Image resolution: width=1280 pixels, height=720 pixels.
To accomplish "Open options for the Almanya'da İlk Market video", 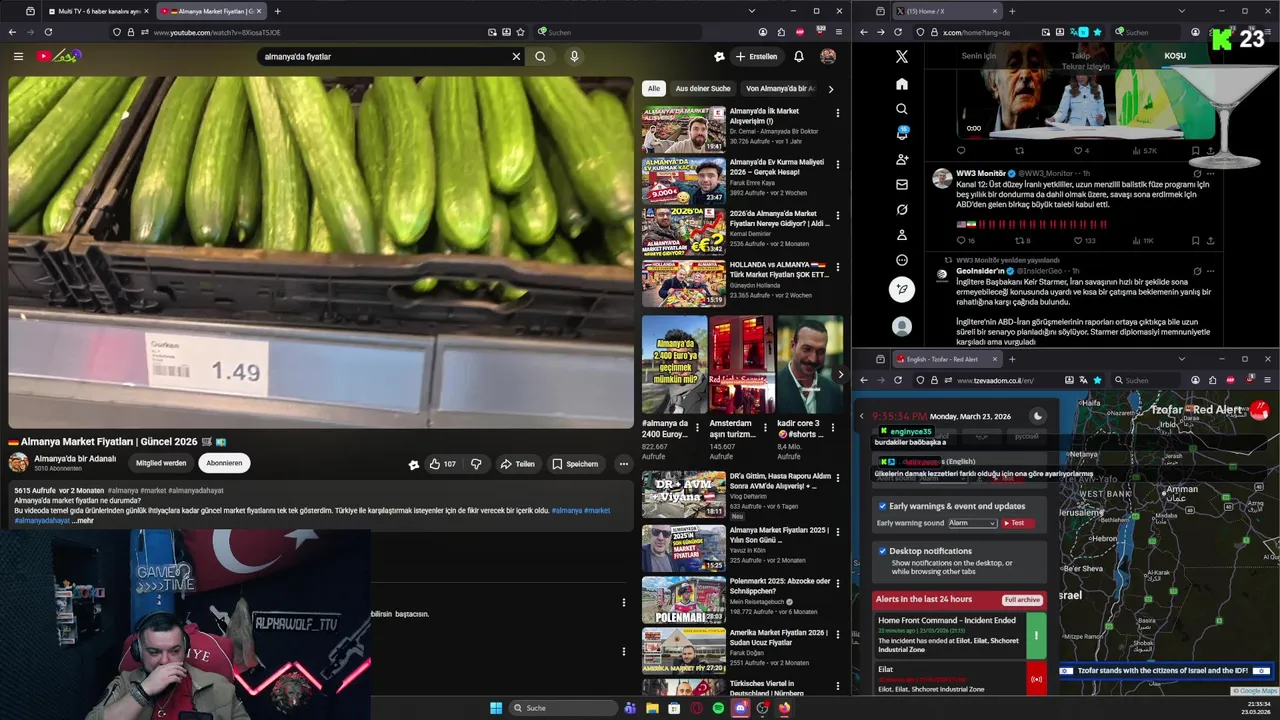I will pyautogui.click(x=838, y=112).
